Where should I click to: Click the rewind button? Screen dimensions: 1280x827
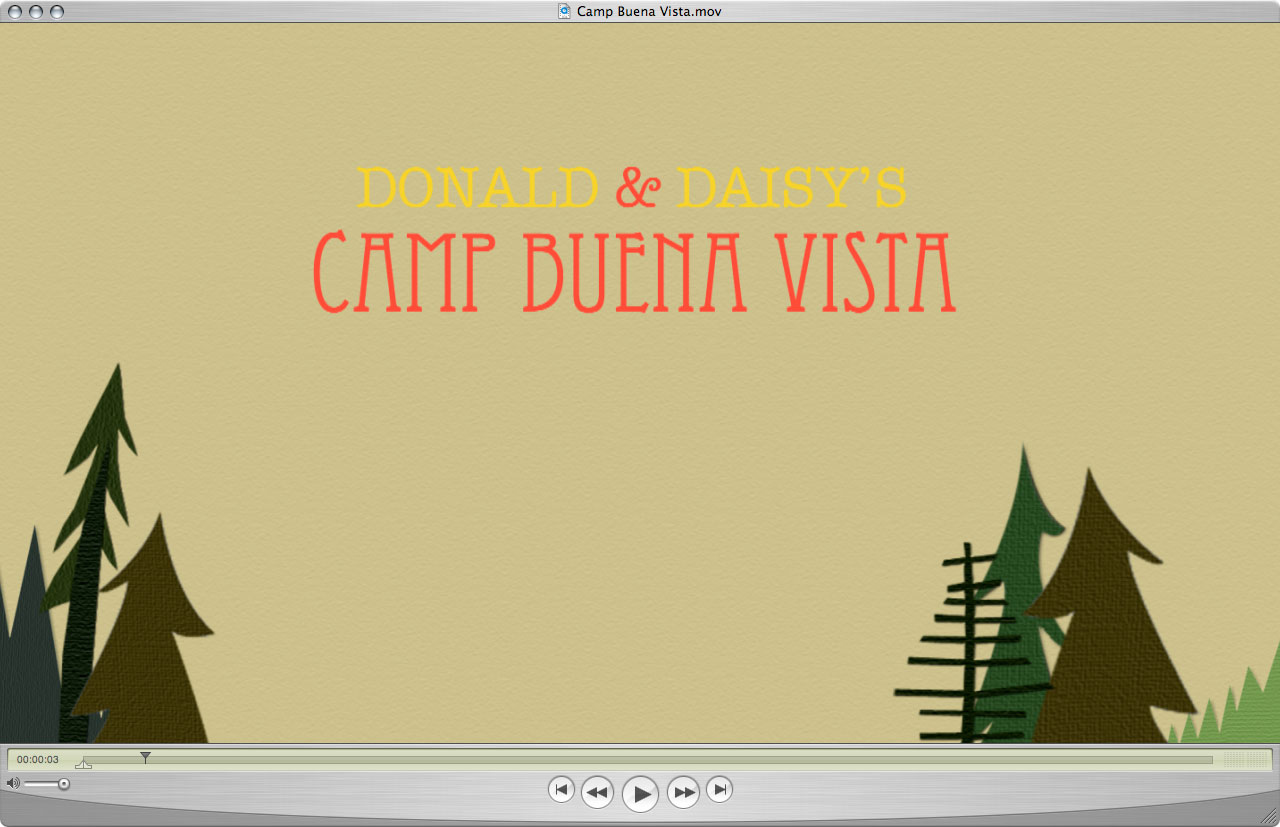pyautogui.click(x=597, y=792)
